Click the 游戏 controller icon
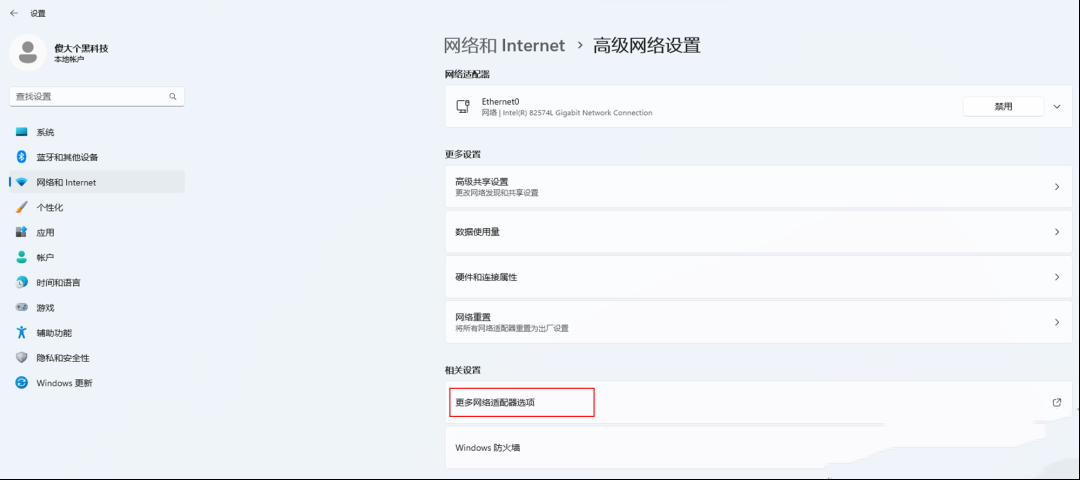Viewport: 1080px width, 480px height. tap(21, 308)
